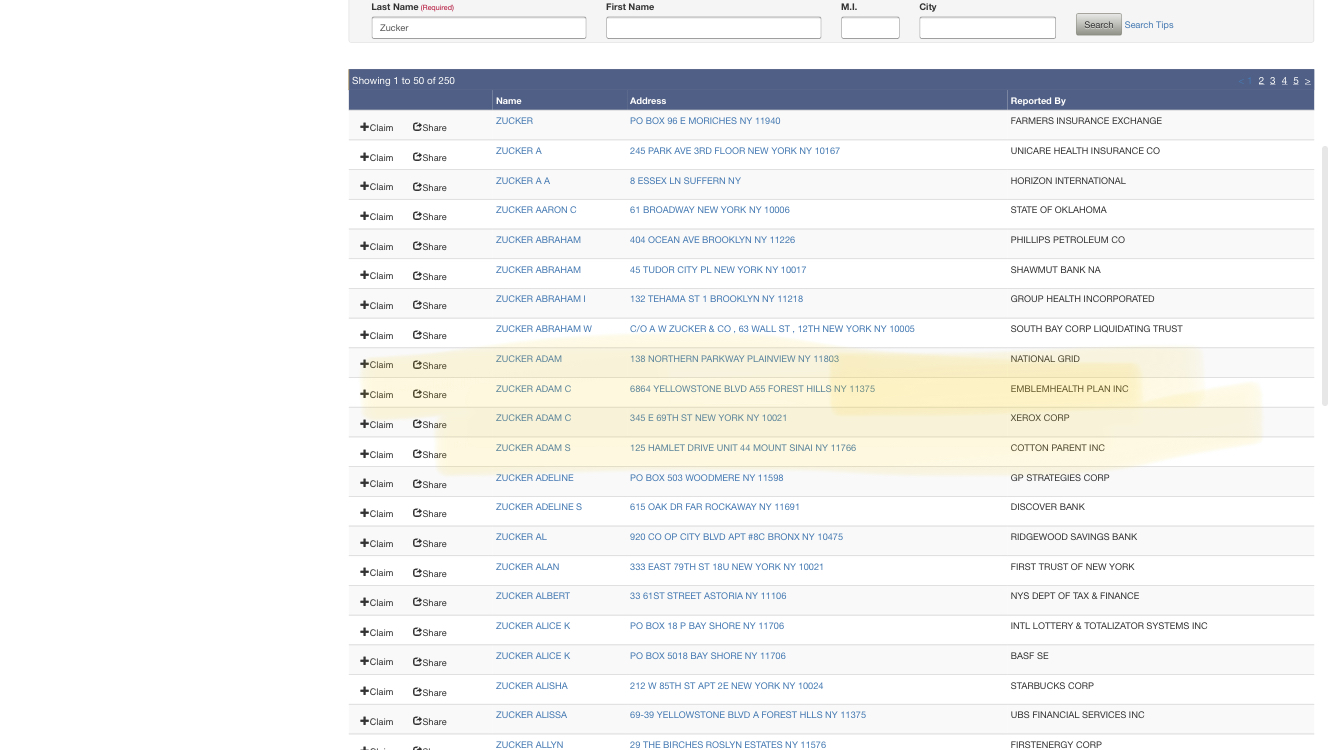Open ZUCKER ADAM S name link
This screenshot has width=1333, height=750.
coord(533,448)
